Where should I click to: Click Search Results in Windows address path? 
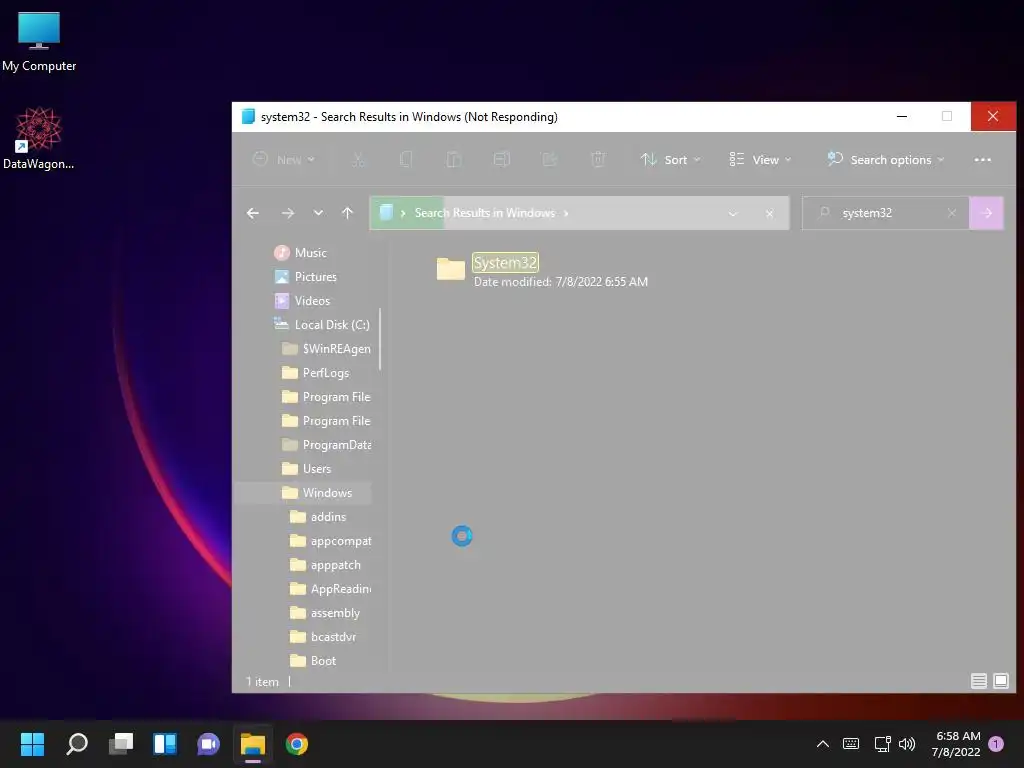coord(485,213)
